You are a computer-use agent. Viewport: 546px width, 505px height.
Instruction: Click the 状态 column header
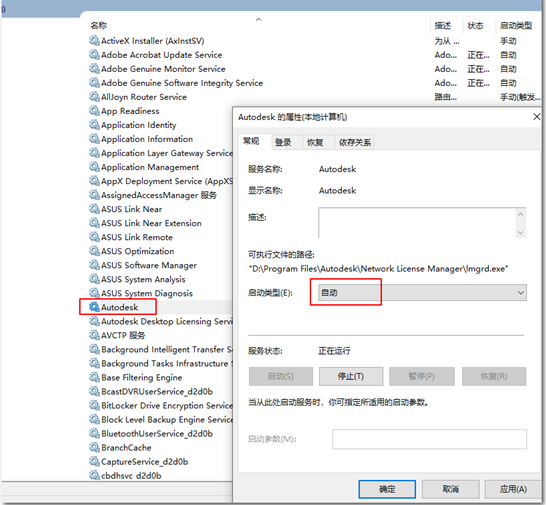click(x=475, y=25)
